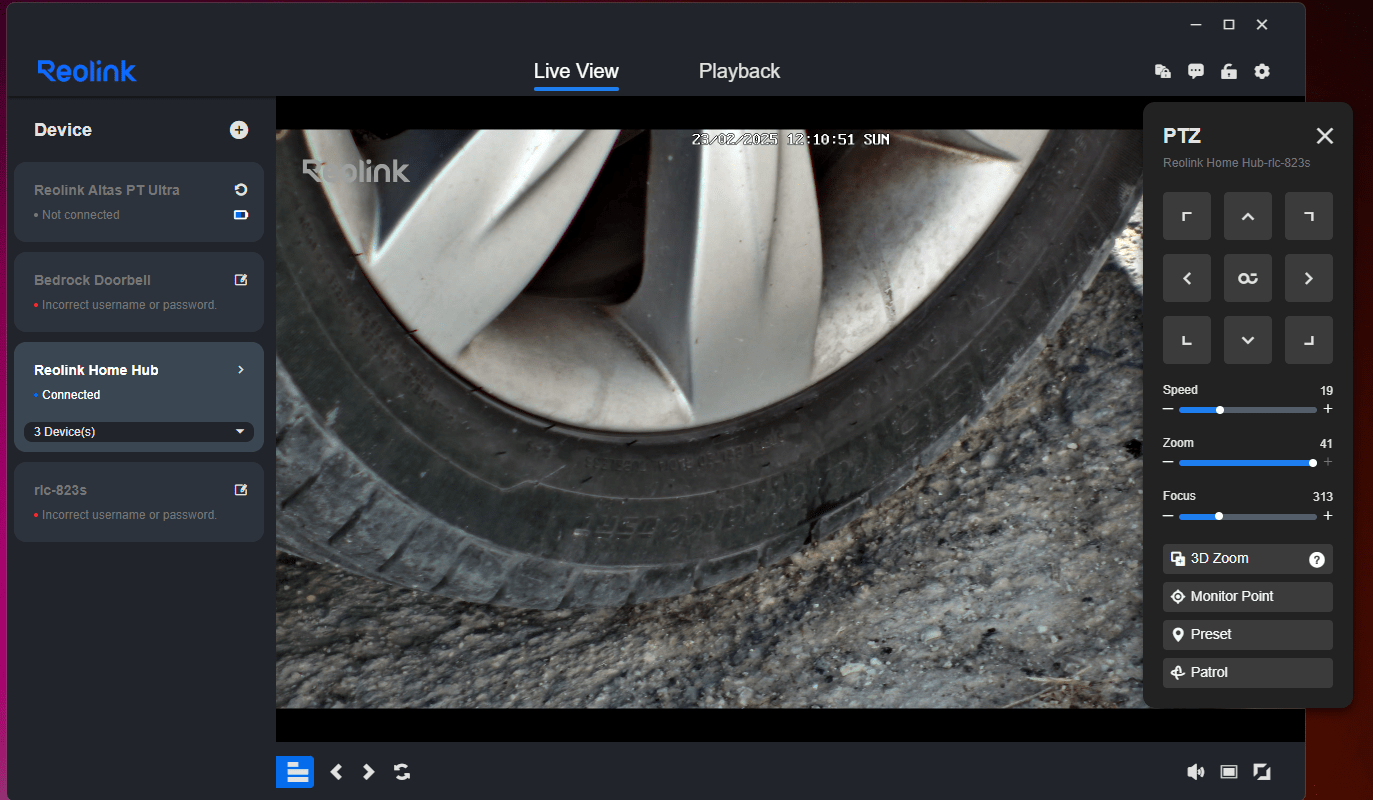Go to next camera view page

(369, 772)
